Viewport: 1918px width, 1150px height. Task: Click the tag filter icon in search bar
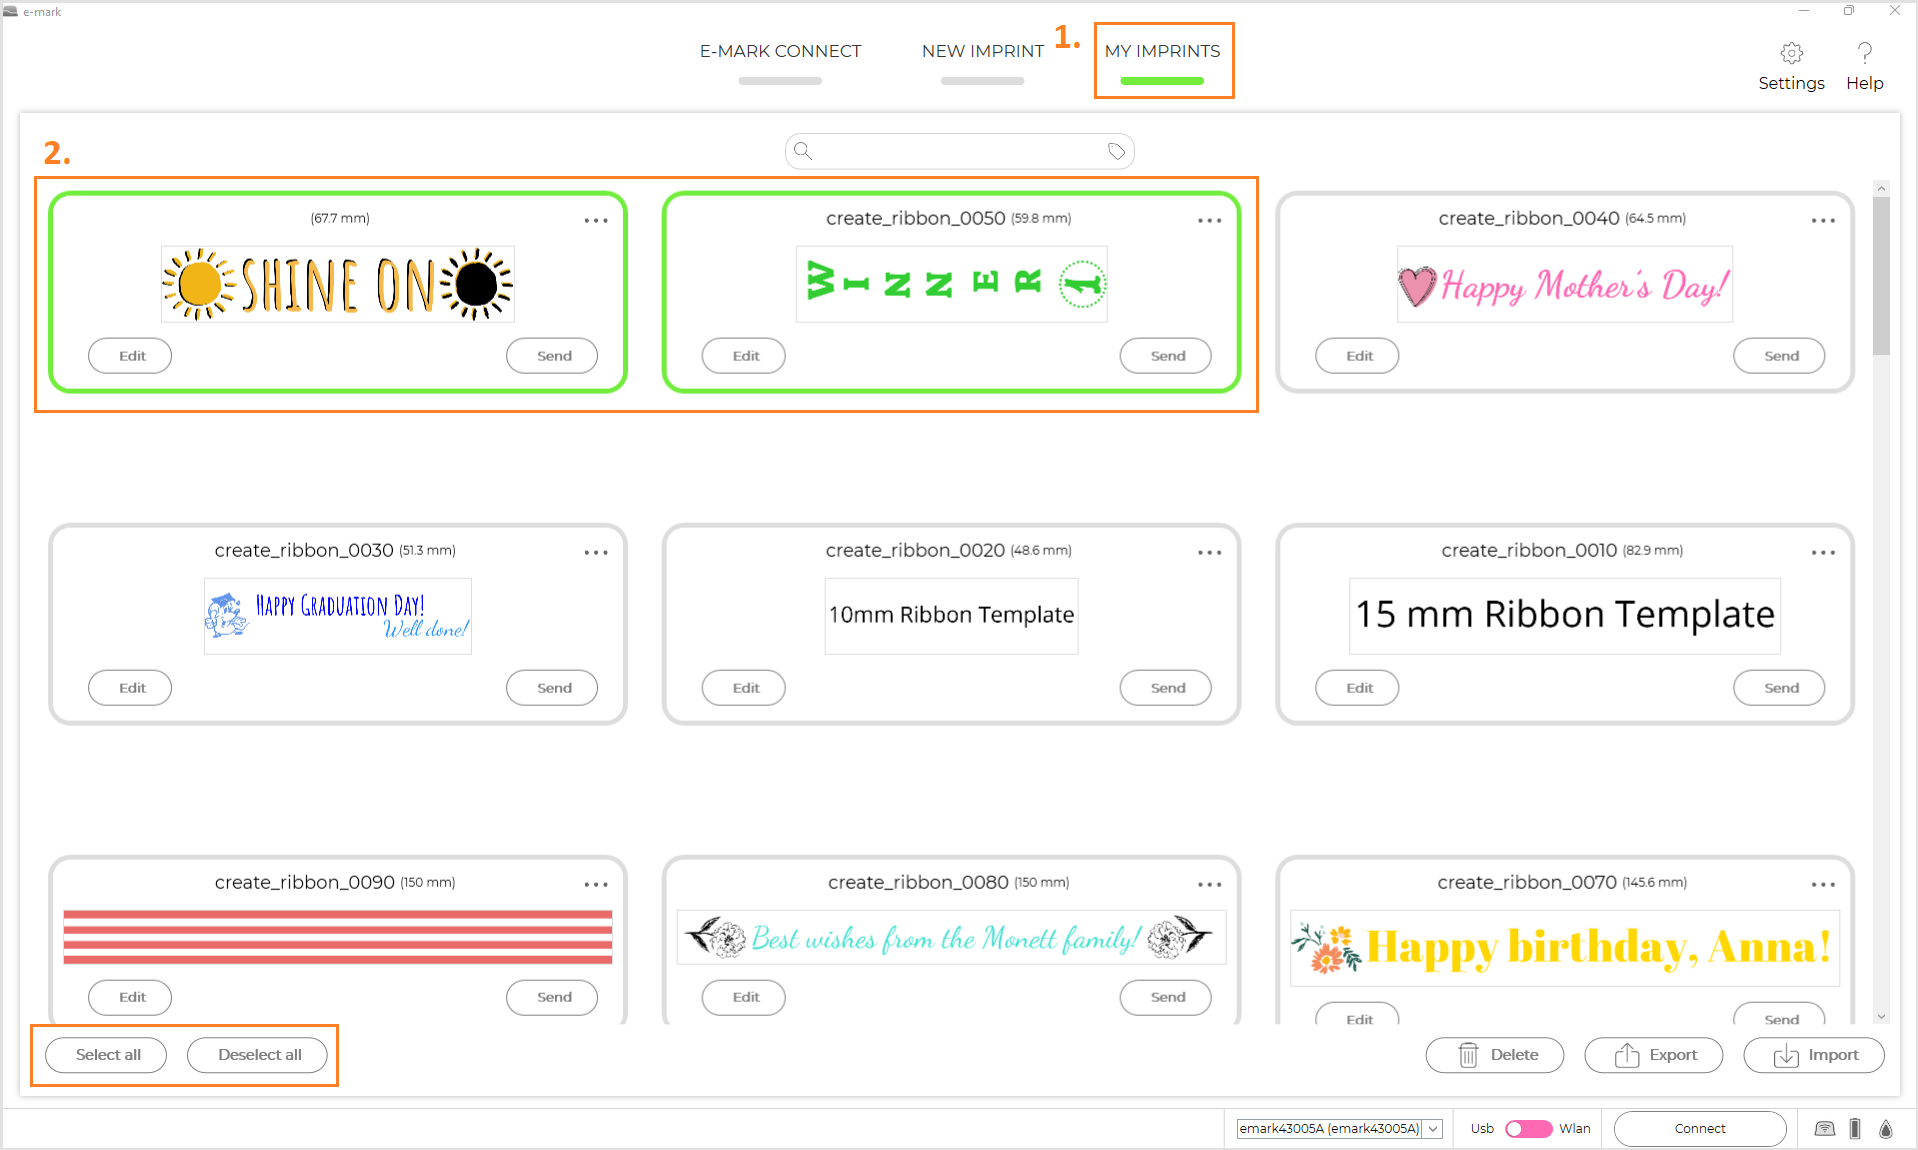pyautogui.click(x=1116, y=152)
